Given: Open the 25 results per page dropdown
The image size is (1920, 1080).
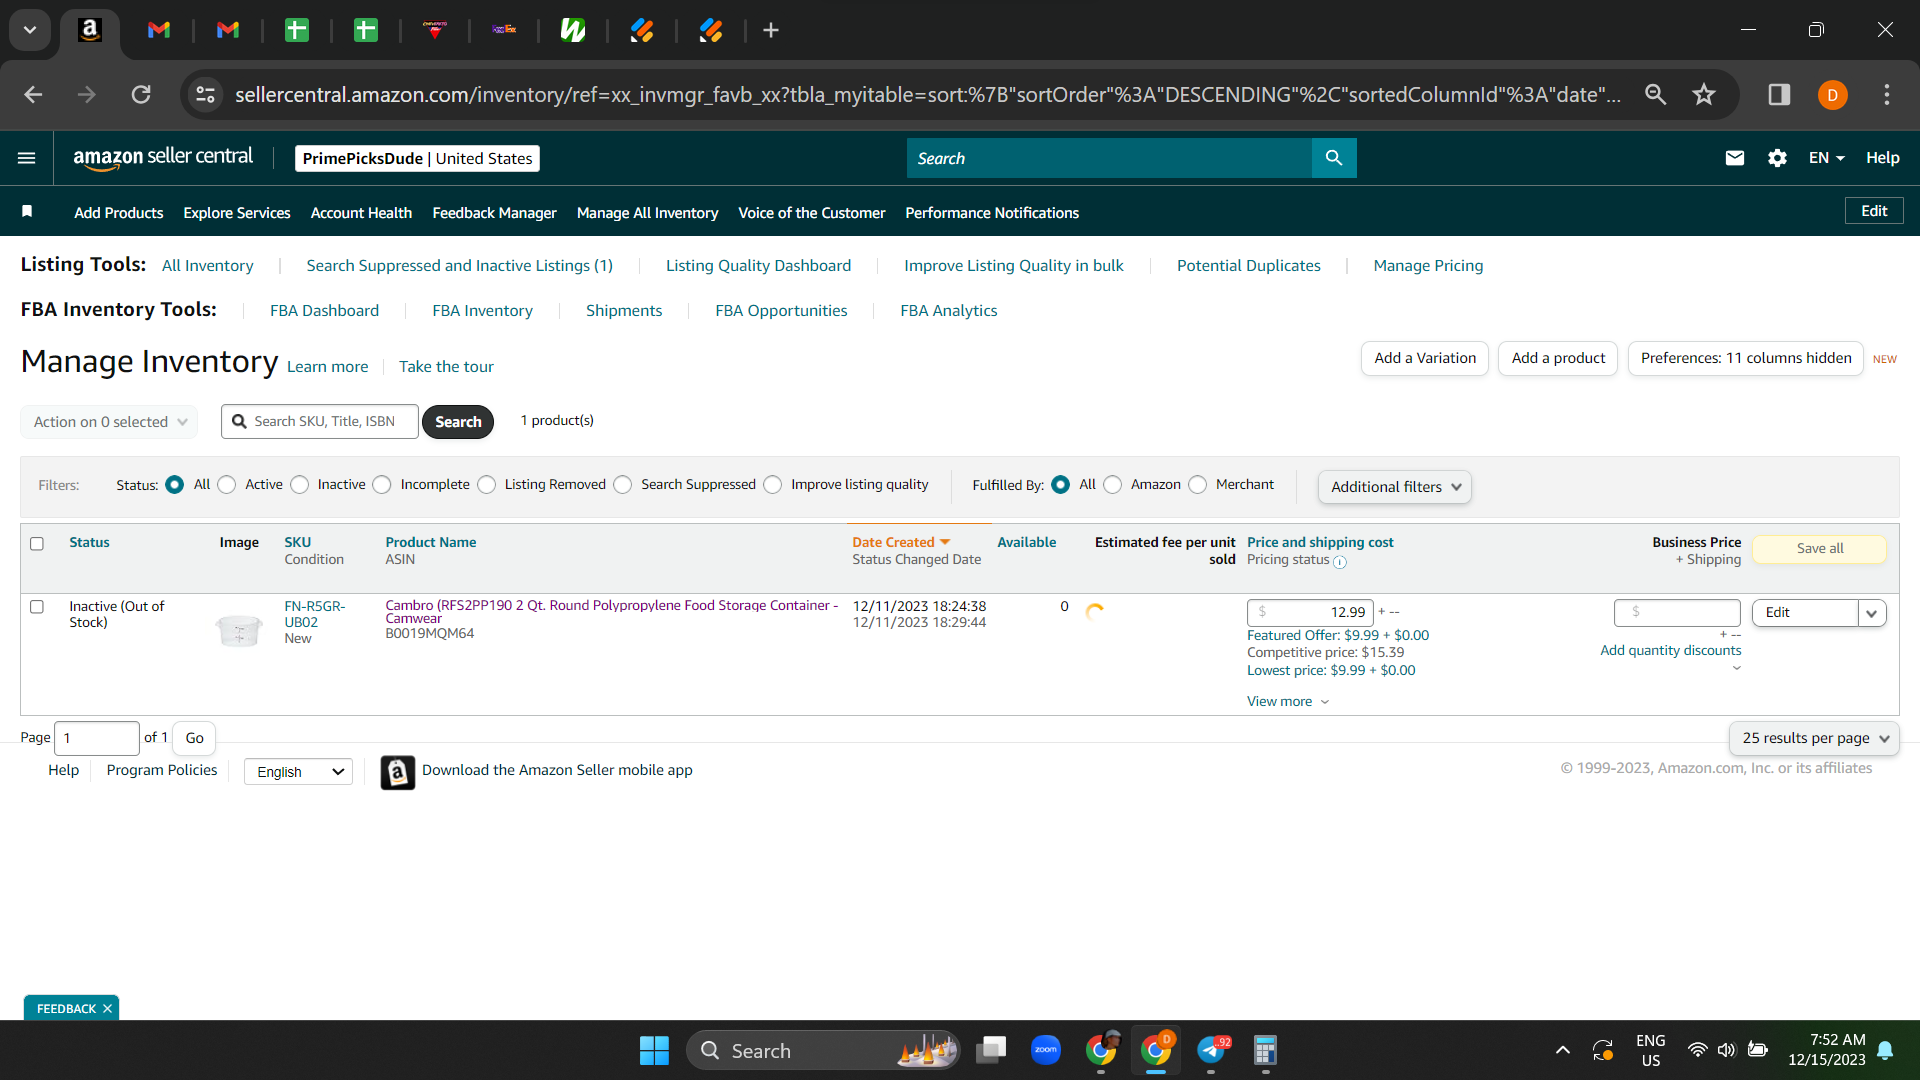Looking at the screenshot, I should (1814, 738).
